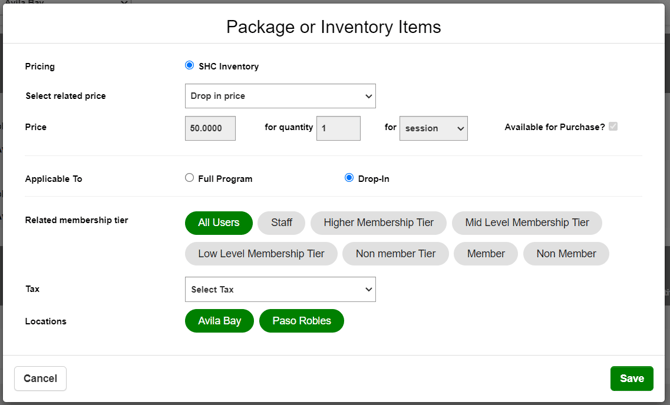Select the Drop-In radio option
Screen dimensions: 670x405
[349, 178]
